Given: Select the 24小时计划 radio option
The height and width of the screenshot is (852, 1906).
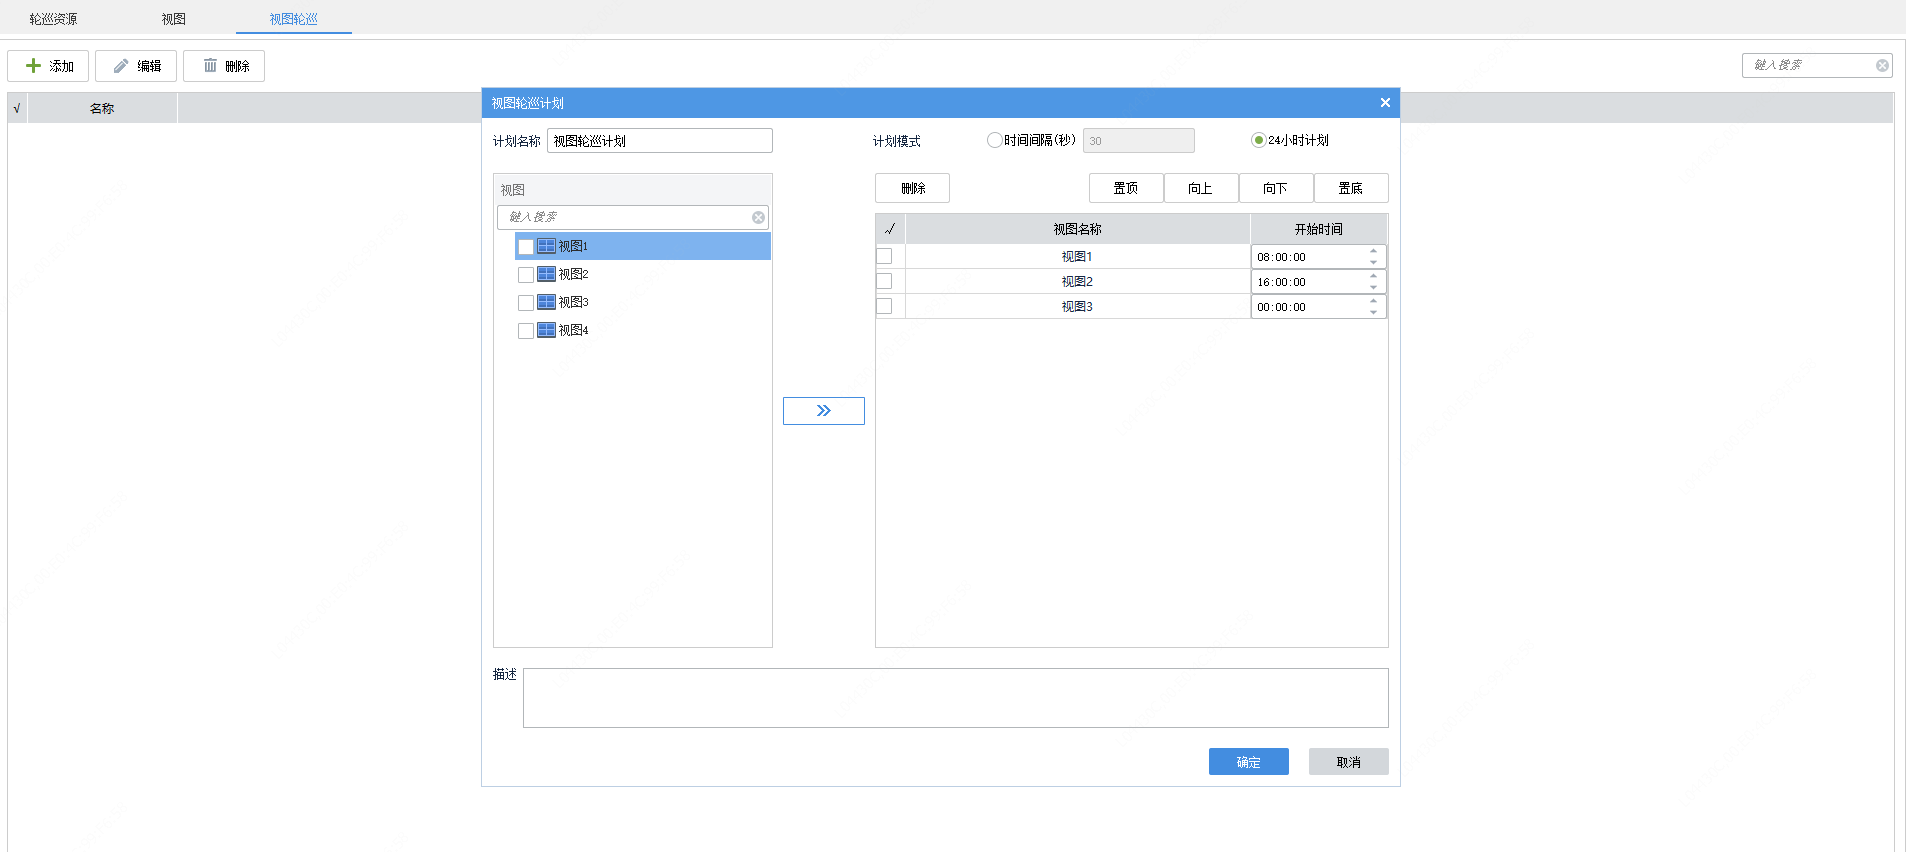Looking at the screenshot, I should (1258, 140).
